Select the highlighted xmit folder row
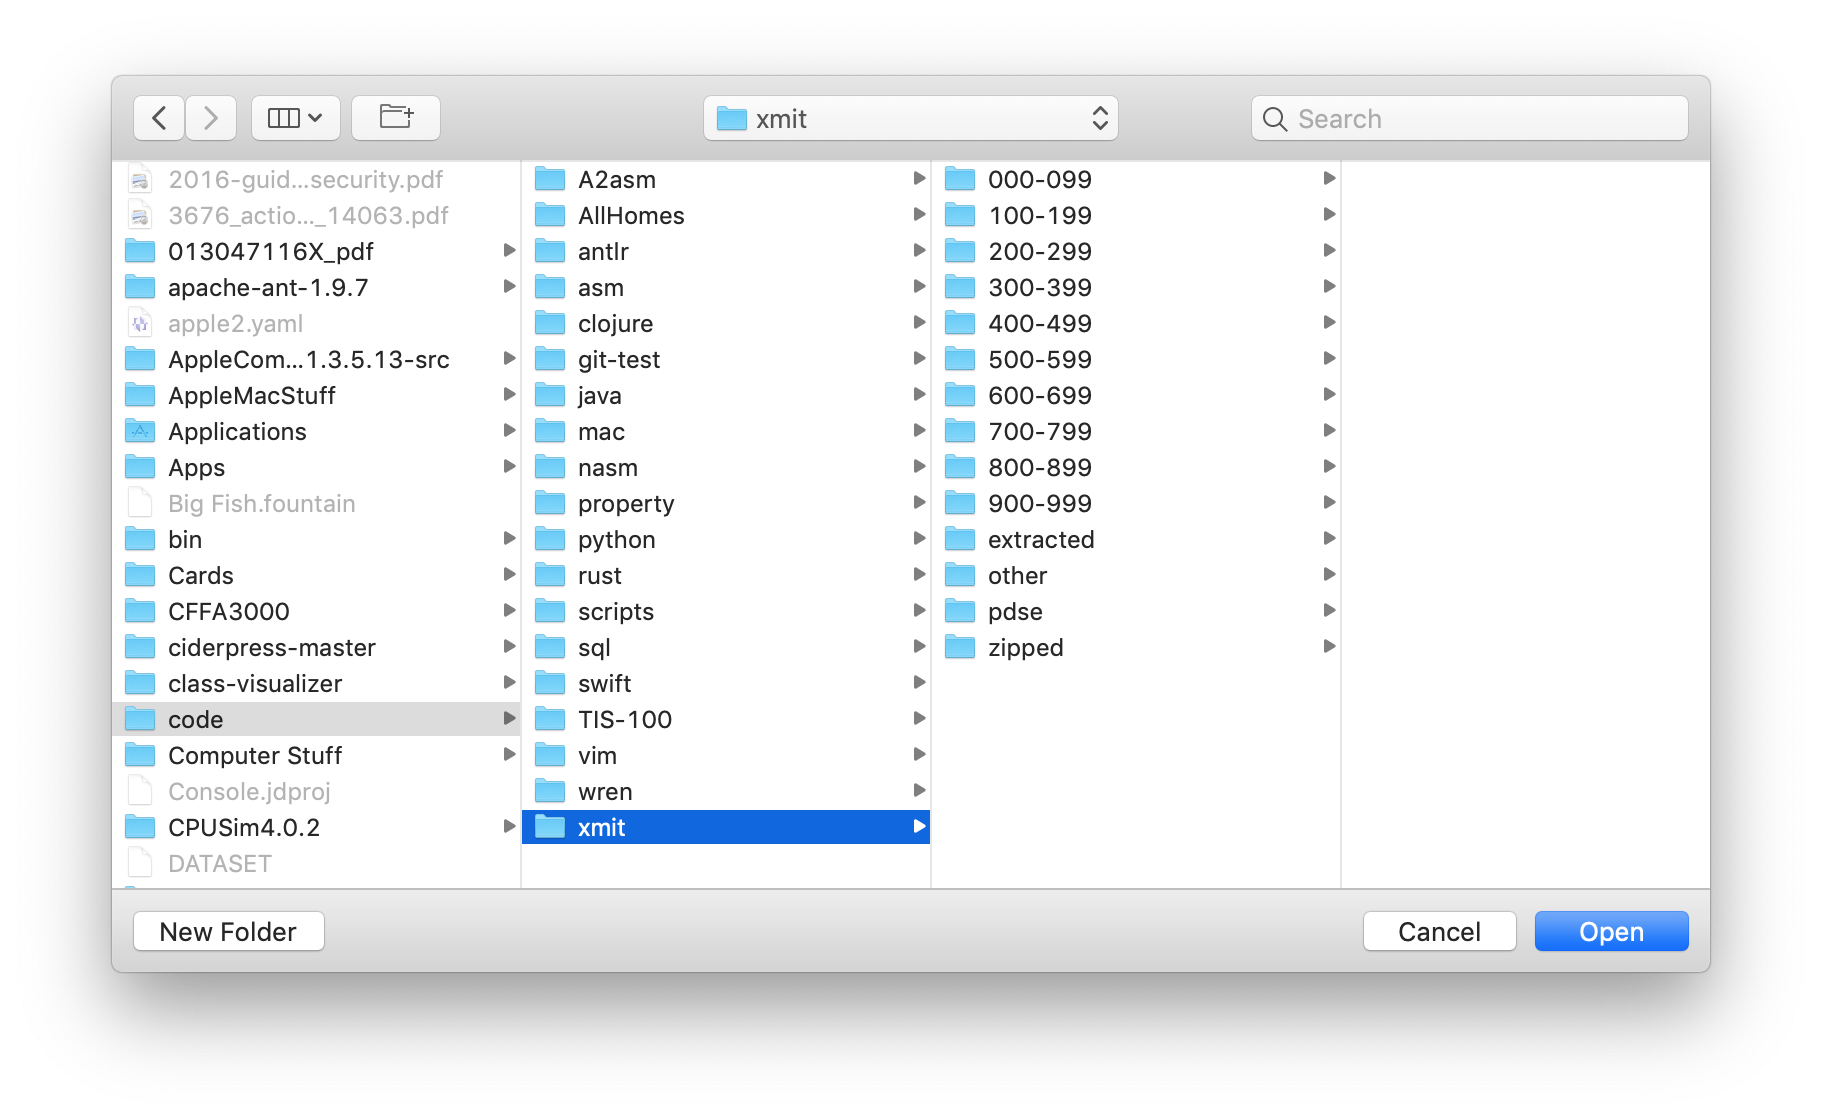Screen dimensions: 1822x1120 [x=726, y=827]
